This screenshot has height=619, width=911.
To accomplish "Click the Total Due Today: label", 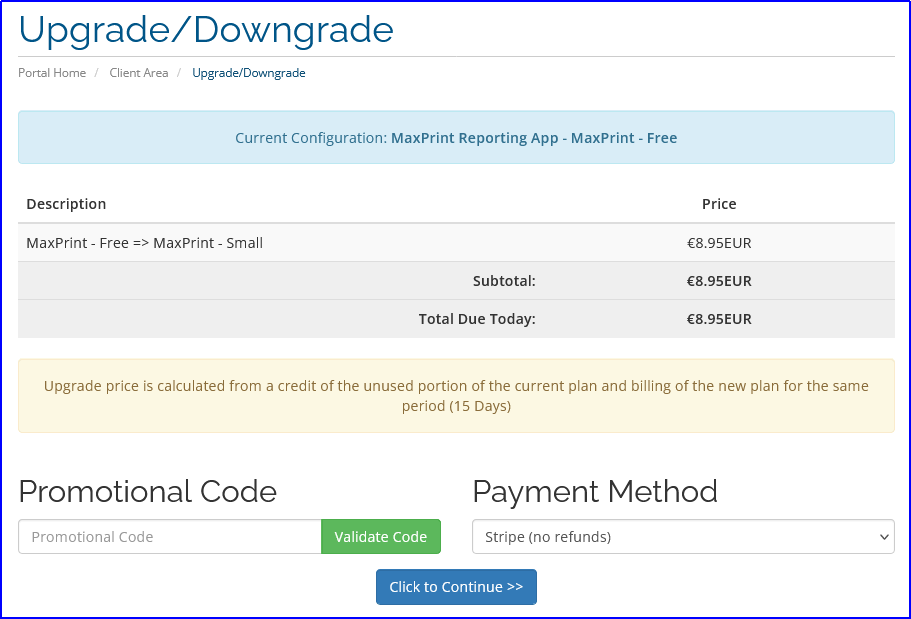I will [477, 319].
